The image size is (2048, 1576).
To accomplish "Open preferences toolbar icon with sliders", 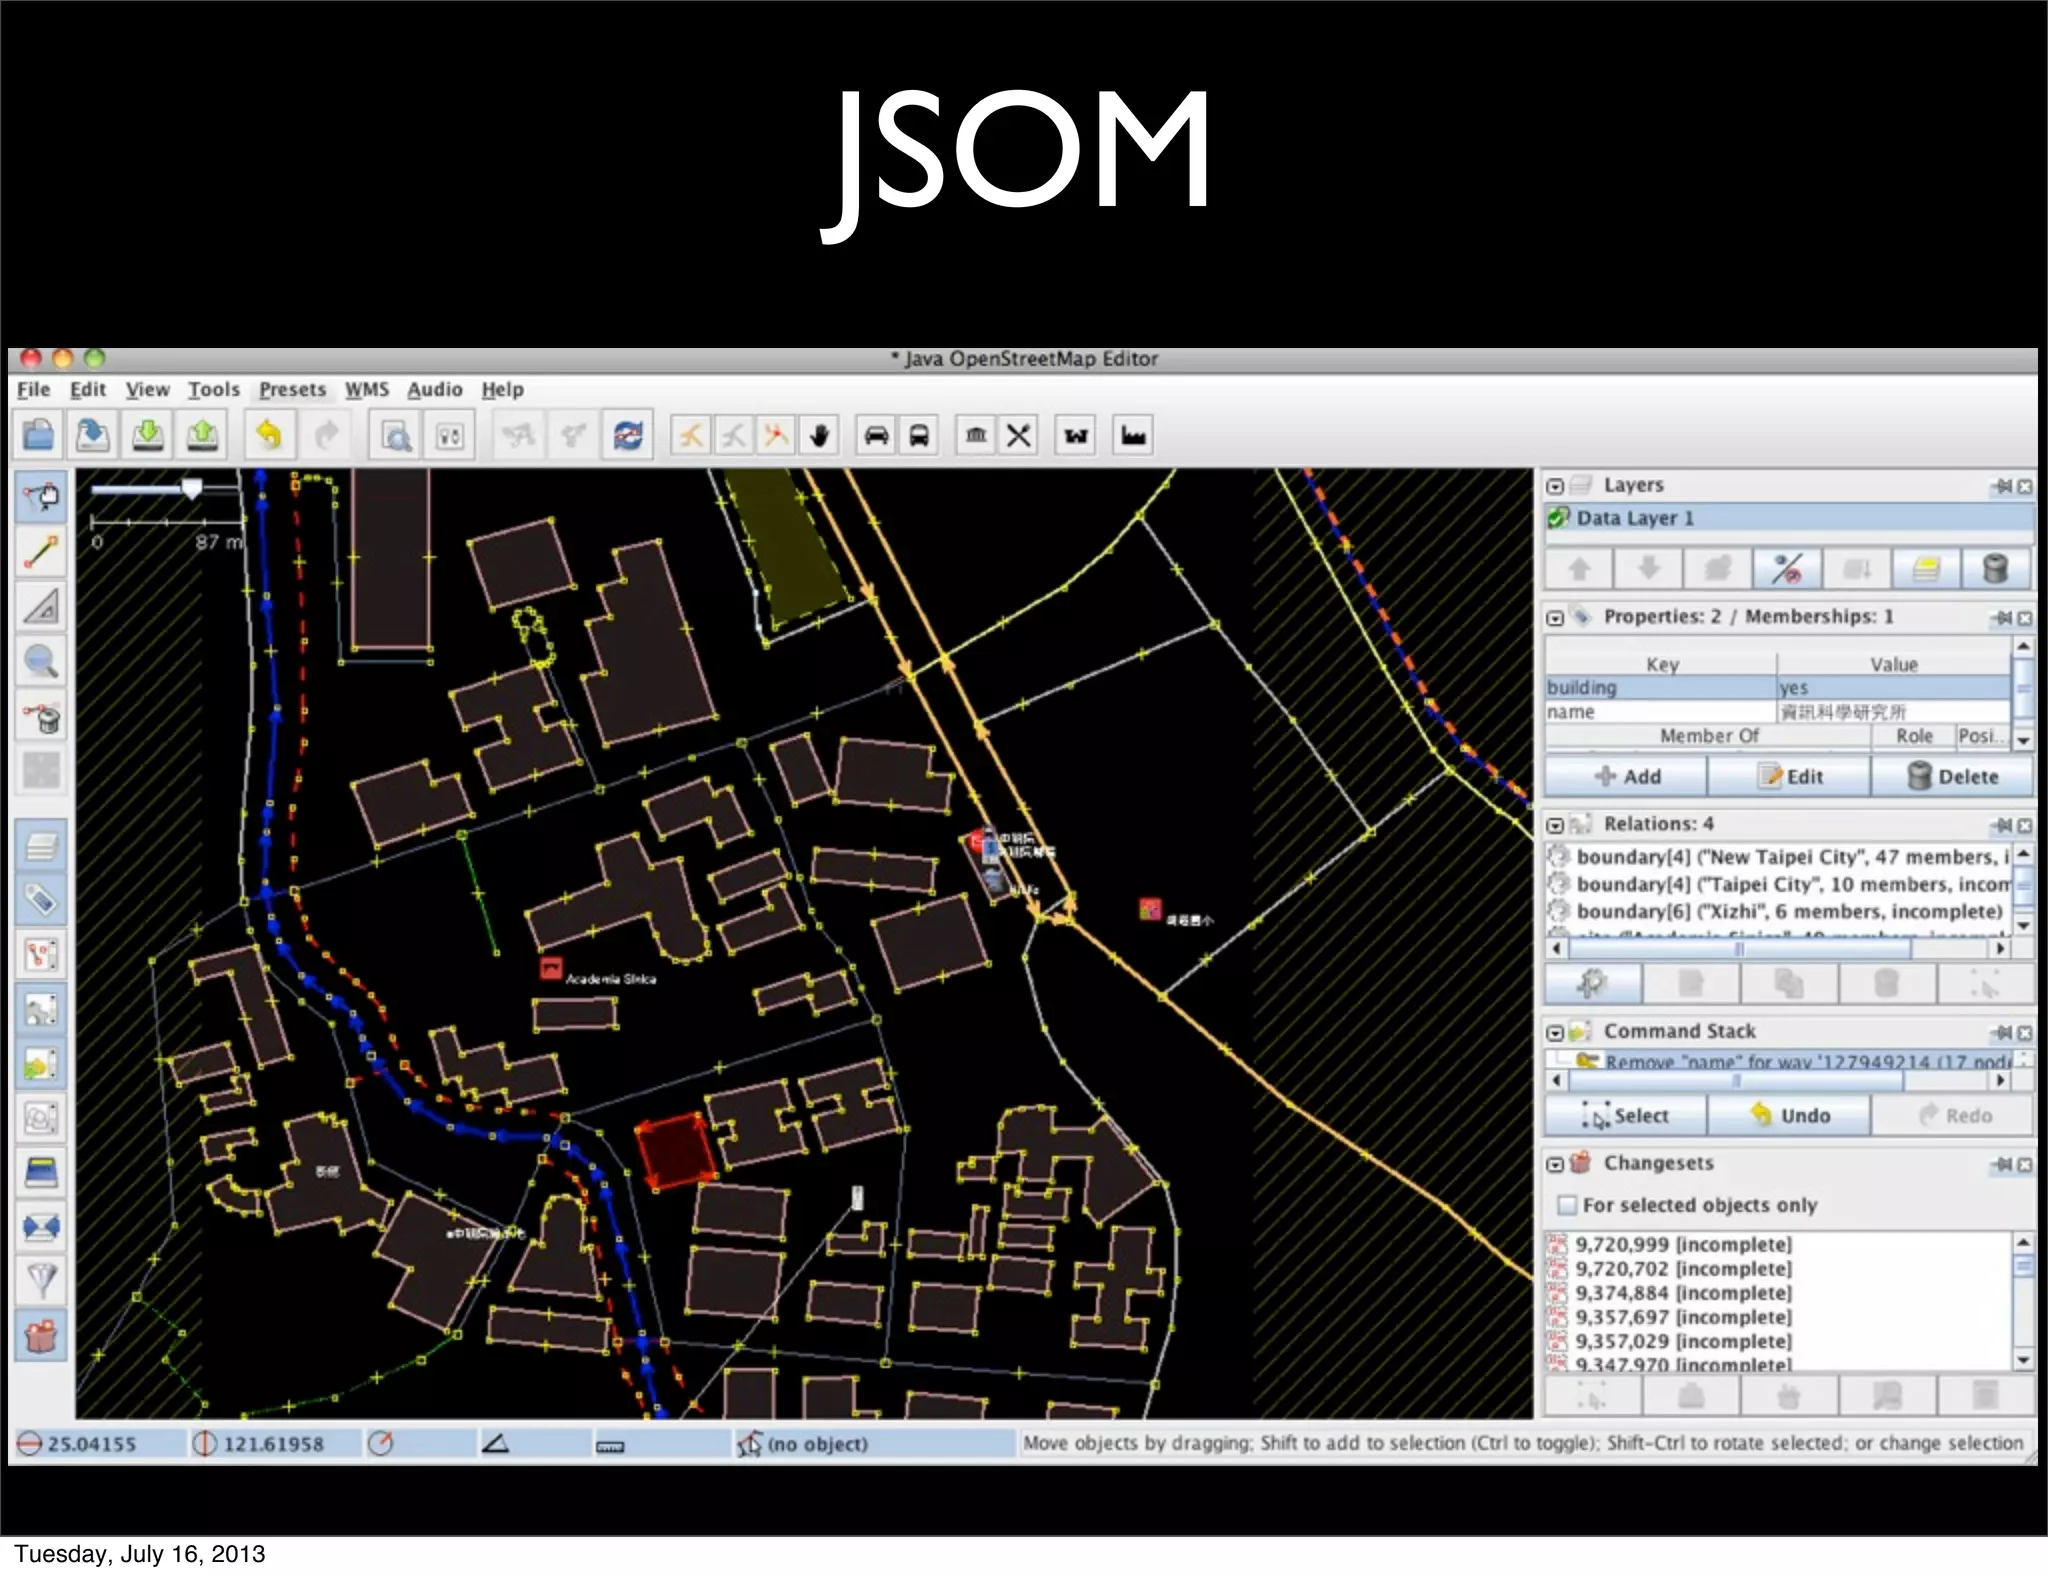I will 450,436.
